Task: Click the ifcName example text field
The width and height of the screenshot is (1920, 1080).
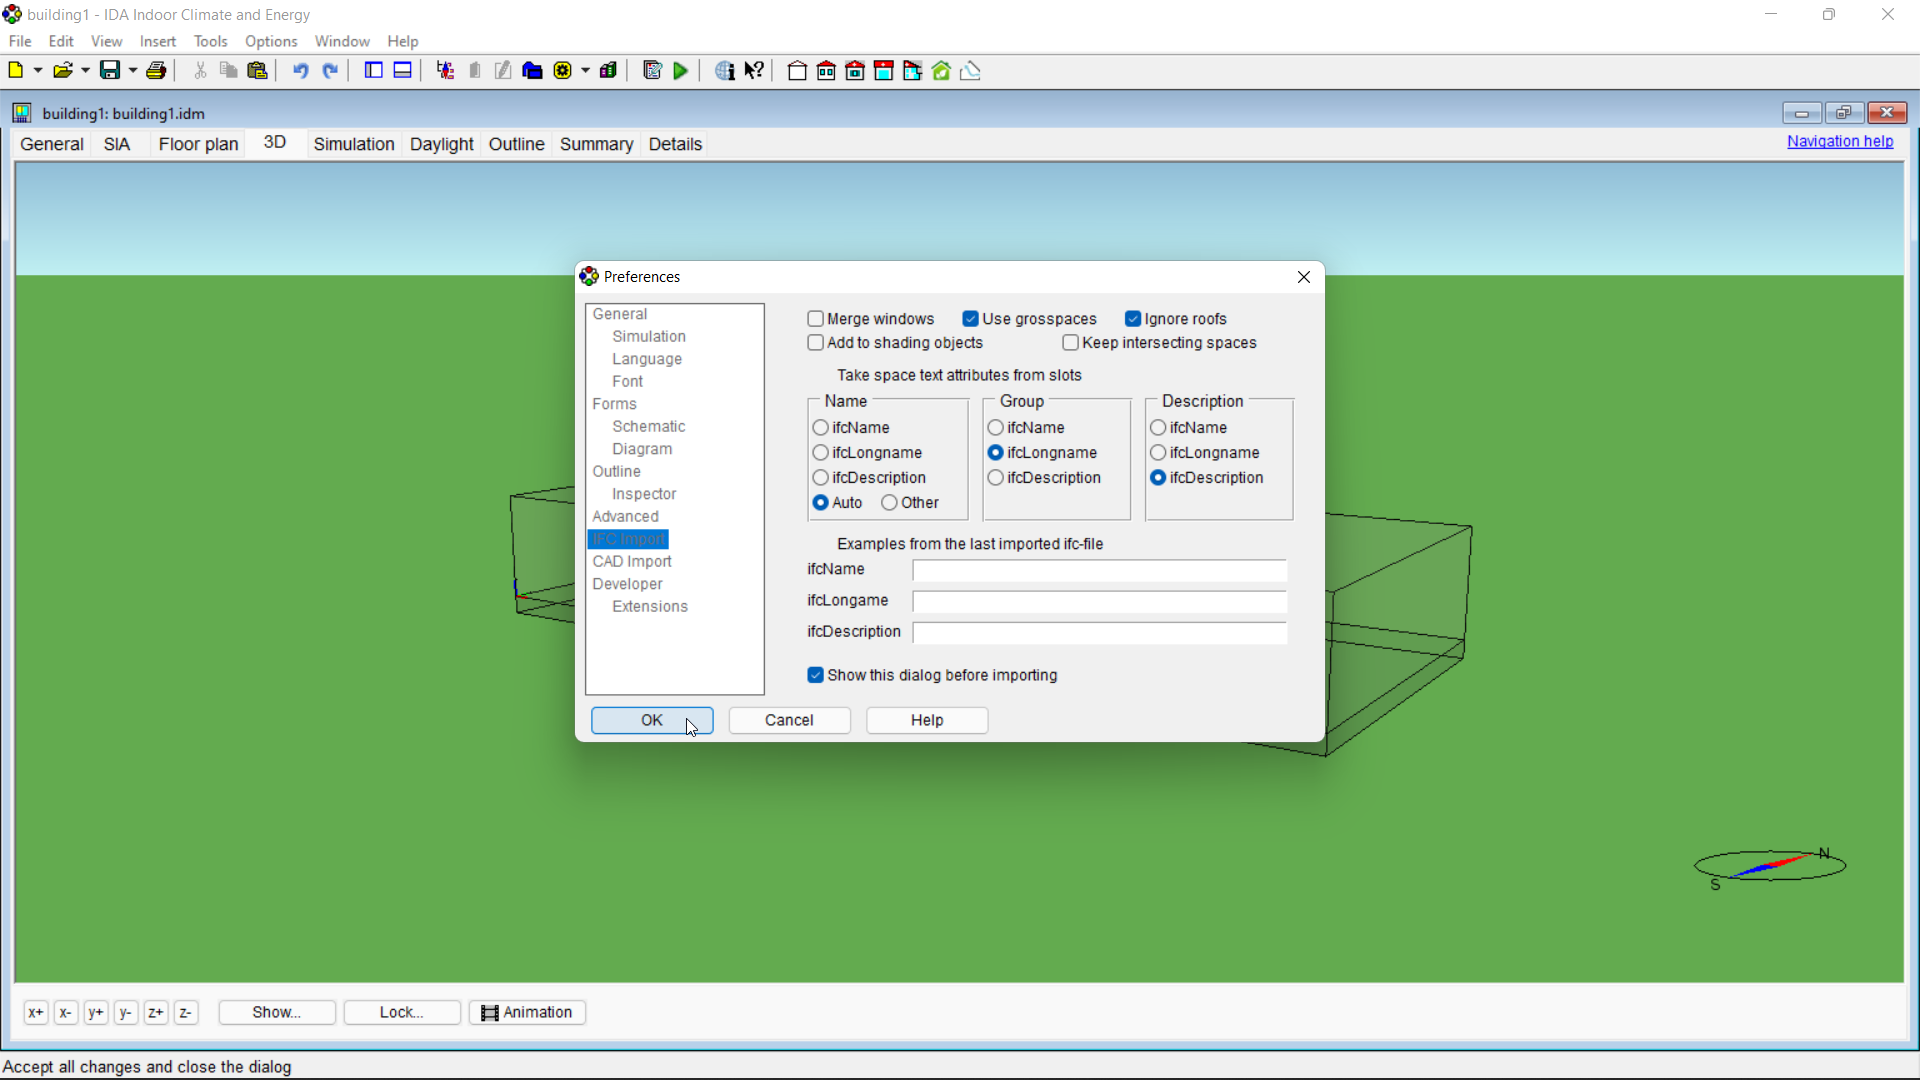Action: (1099, 571)
